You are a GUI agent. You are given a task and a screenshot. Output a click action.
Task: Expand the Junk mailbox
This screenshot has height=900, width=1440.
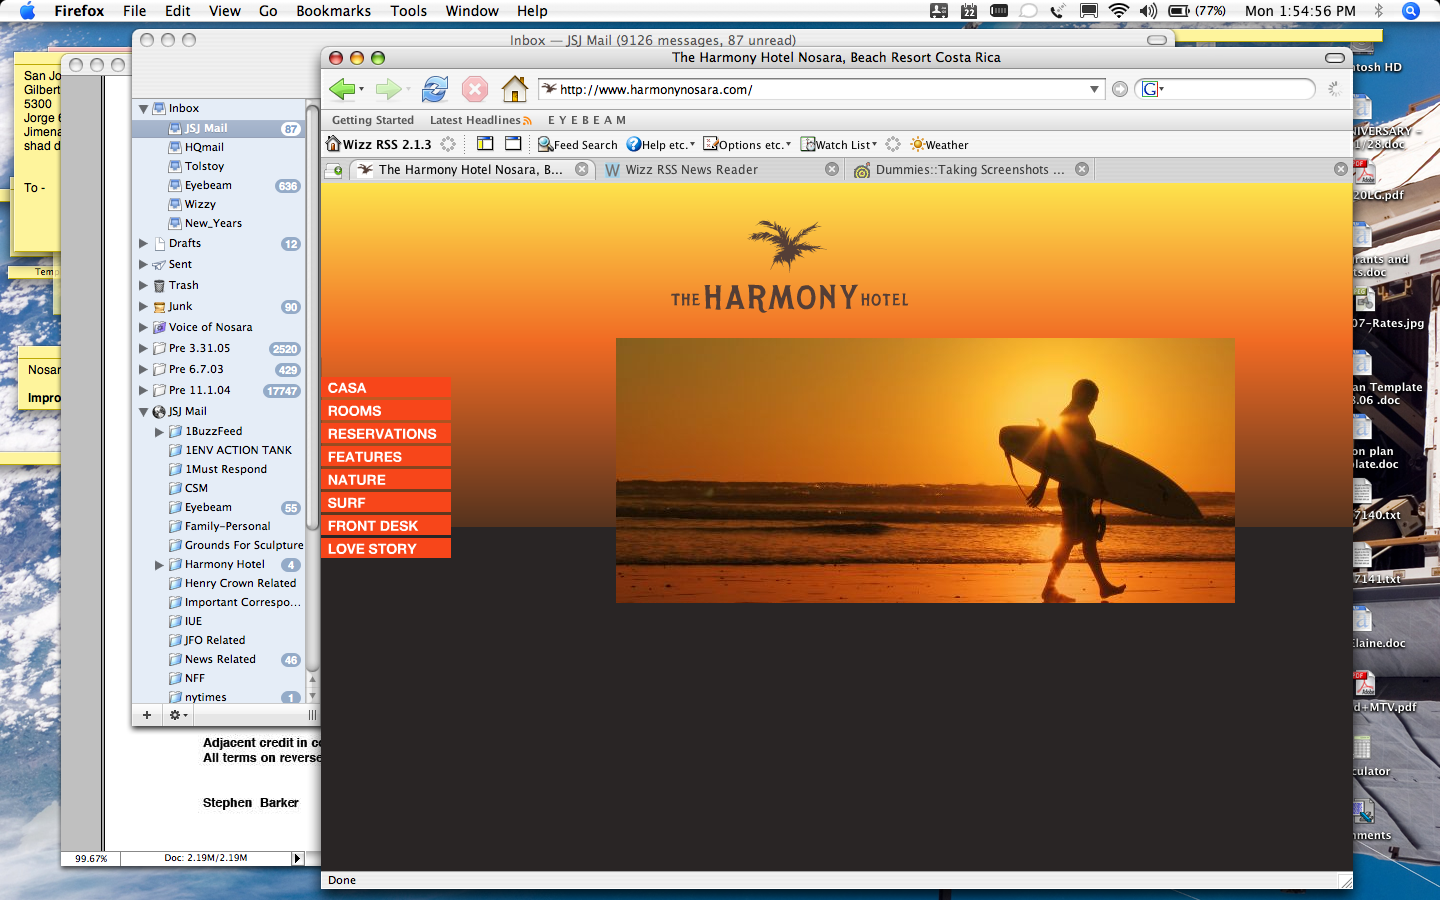pos(144,306)
